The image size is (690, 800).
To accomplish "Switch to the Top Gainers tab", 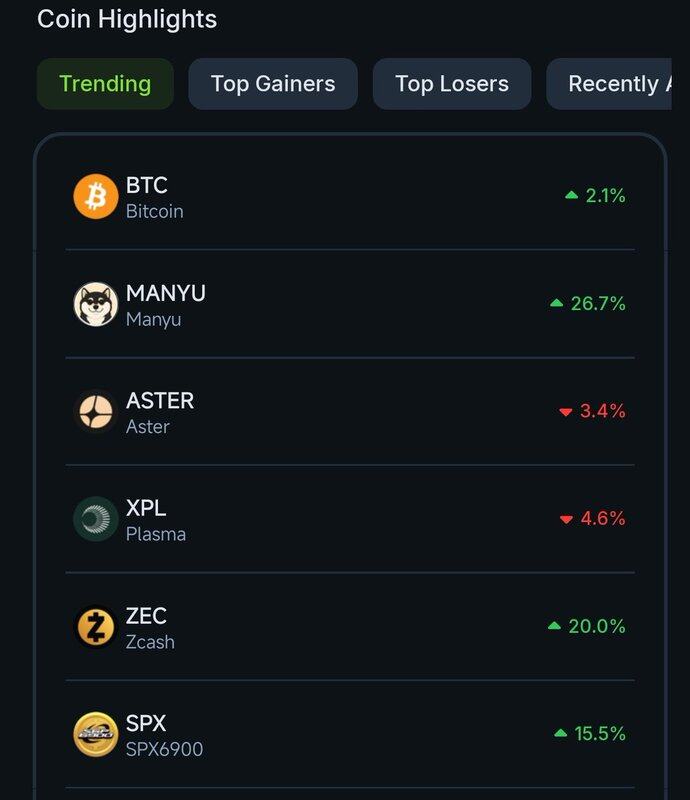I will pos(273,84).
